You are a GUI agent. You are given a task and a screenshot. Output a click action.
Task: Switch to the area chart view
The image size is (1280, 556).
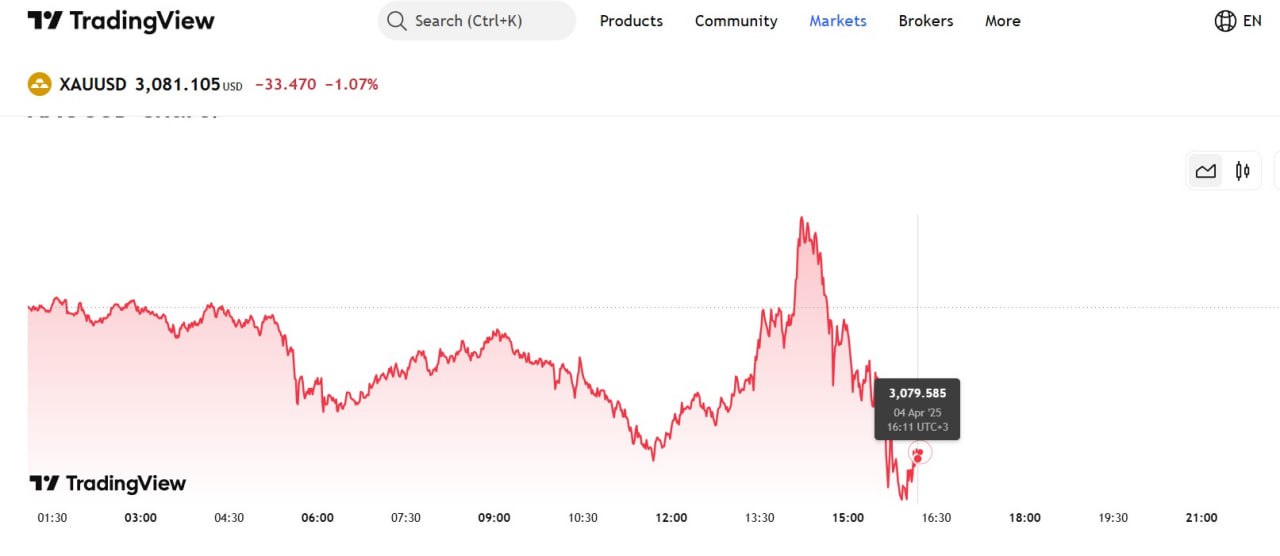pyautogui.click(x=1205, y=171)
